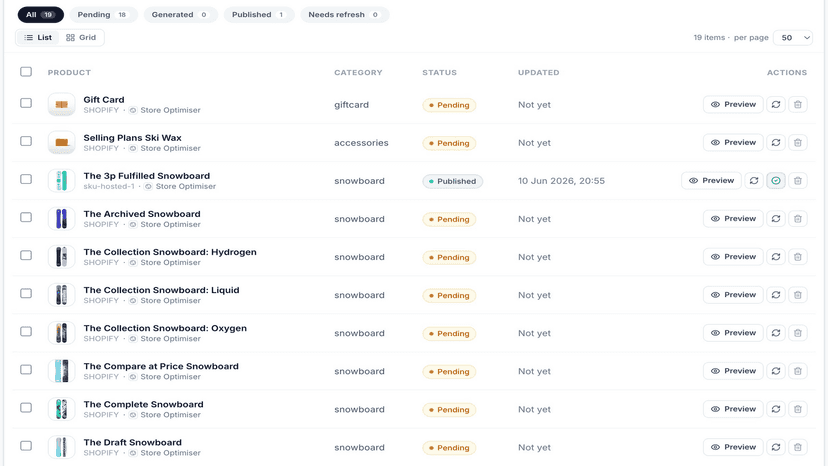Preview The Draft Snowboard
The image size is (828, 466).
click(x=733, y=447)
